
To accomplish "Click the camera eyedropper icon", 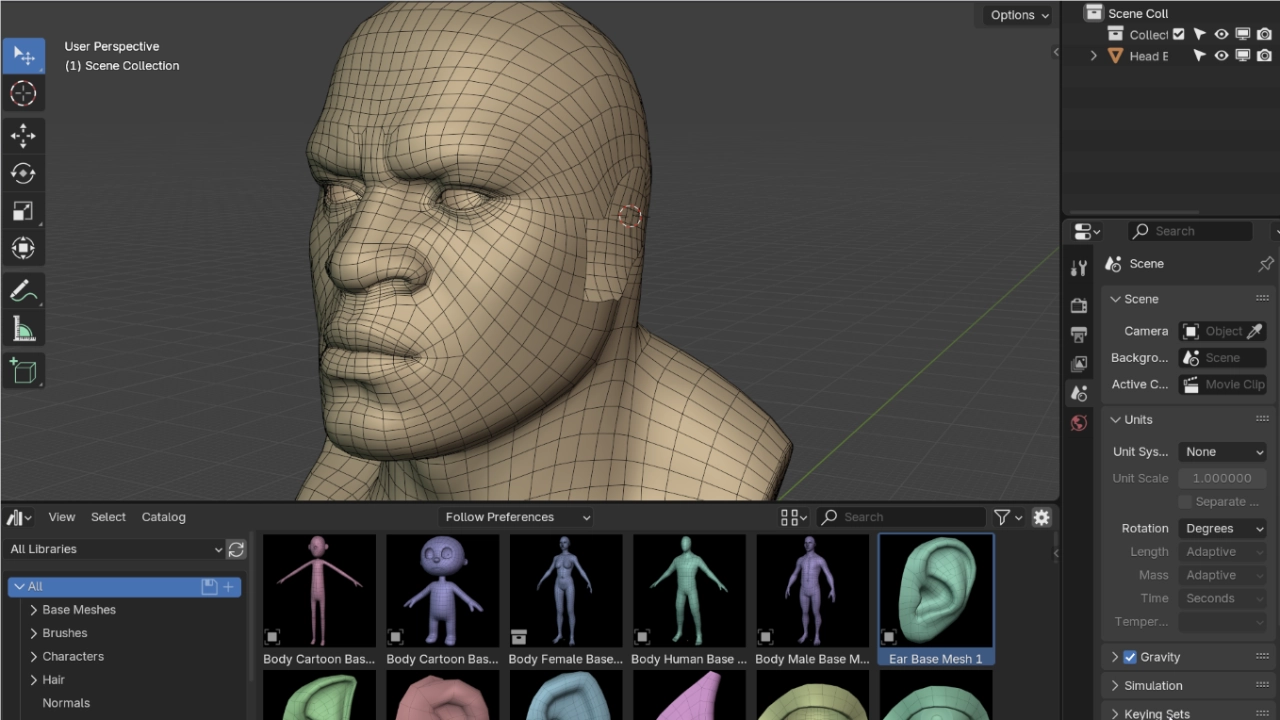I will click(x=1255, y=331).
